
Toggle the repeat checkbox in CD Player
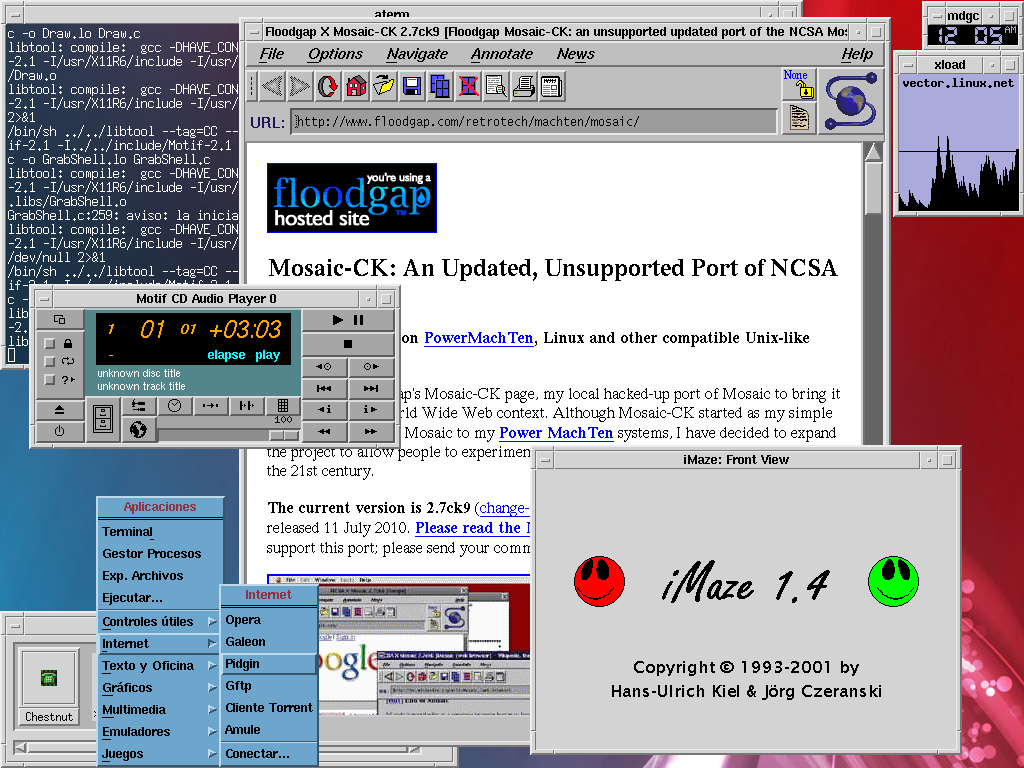[50, 361]
